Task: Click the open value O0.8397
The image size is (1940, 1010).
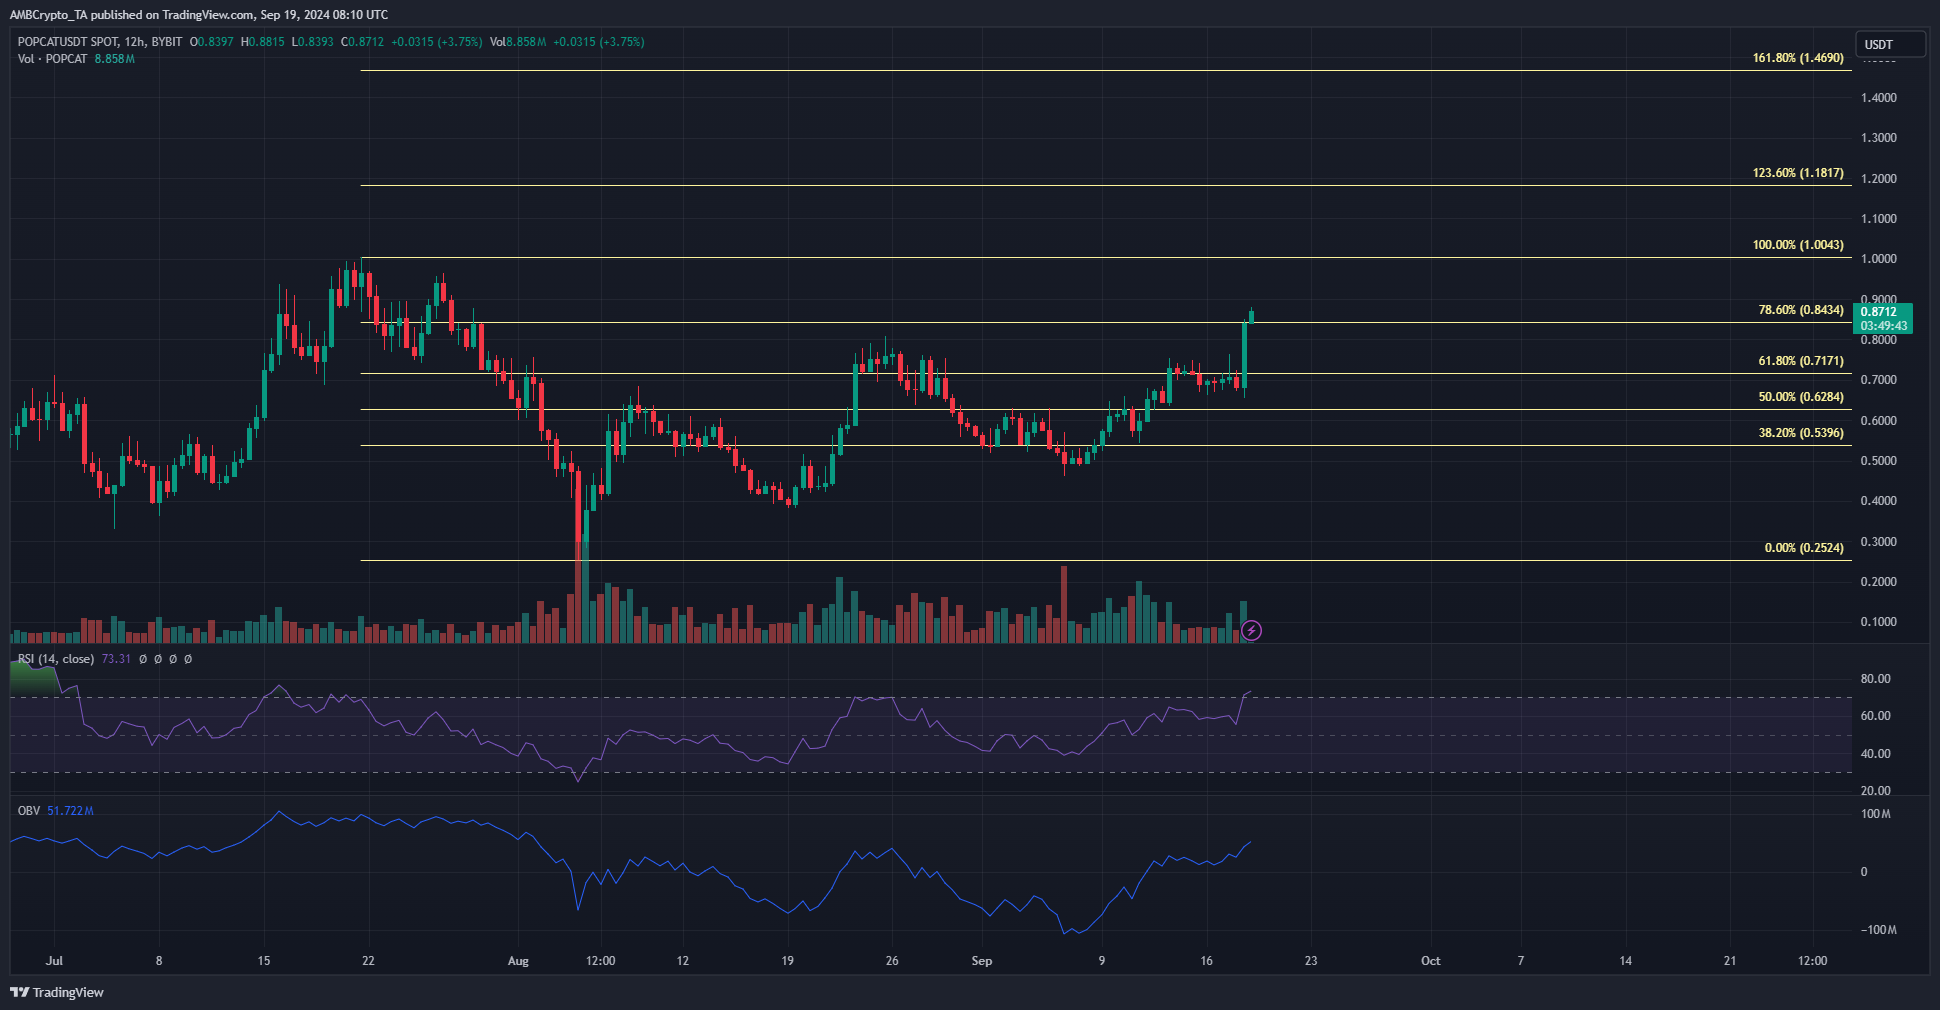Action: click(x=212, y=42)
